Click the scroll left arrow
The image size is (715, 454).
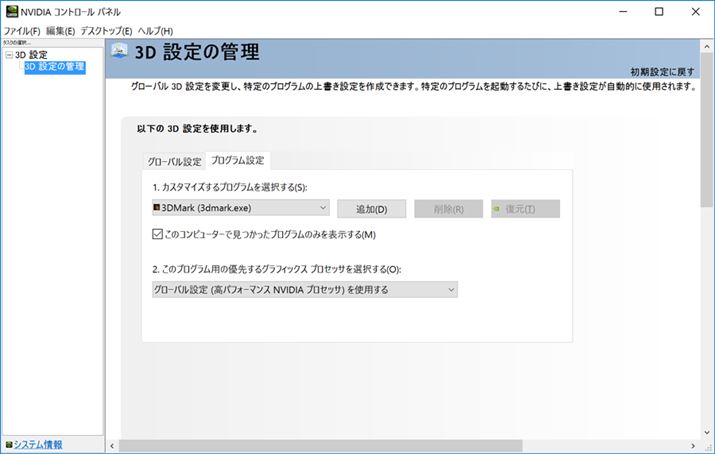[x=112, y=445]
